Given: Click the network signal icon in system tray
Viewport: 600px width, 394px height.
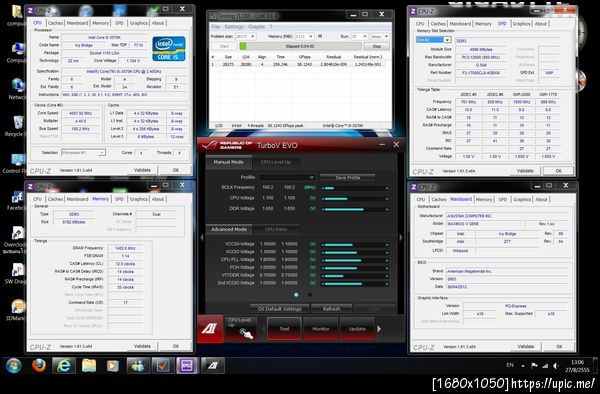Looking at the screenshot, I should [545, 366].
